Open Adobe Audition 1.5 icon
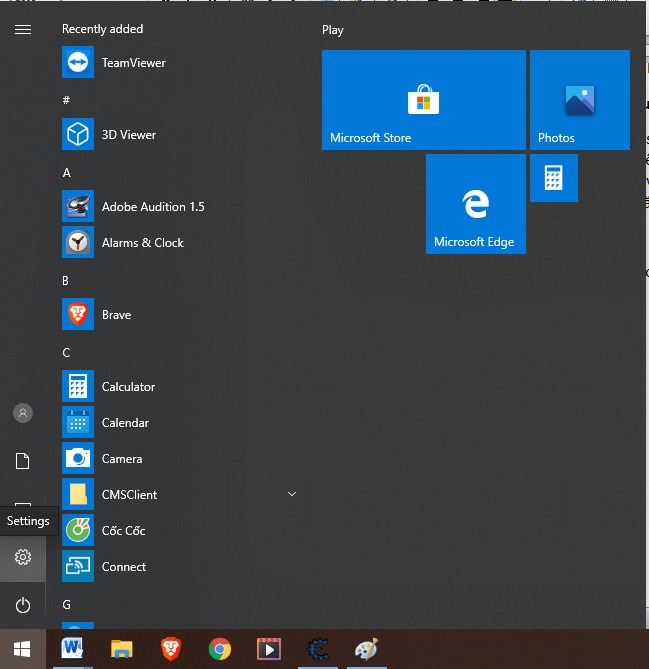 78,207
